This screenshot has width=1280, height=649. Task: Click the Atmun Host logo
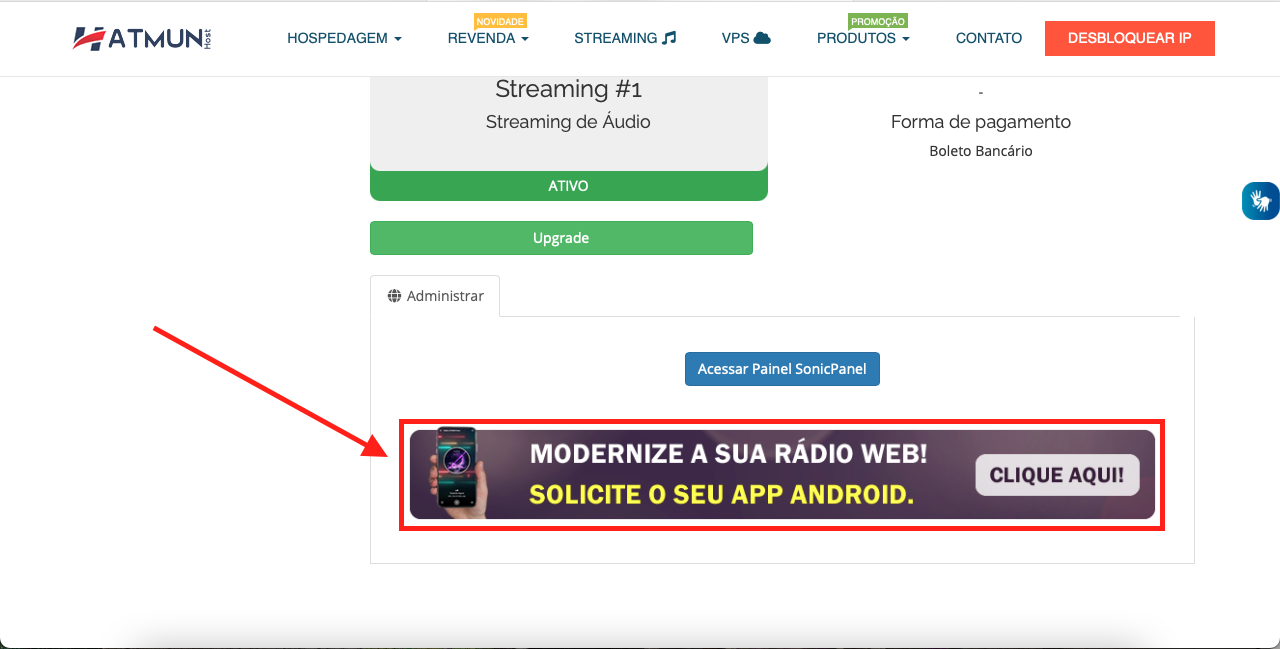coord(142,38)
